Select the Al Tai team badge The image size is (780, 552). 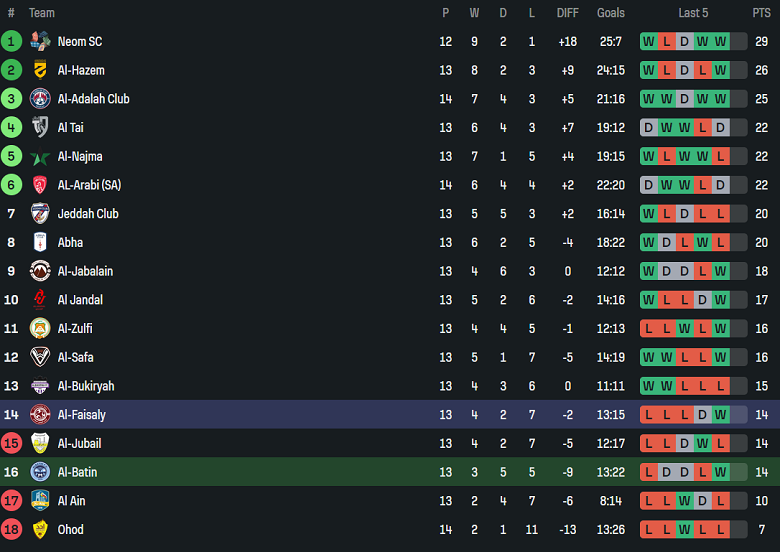40,127
